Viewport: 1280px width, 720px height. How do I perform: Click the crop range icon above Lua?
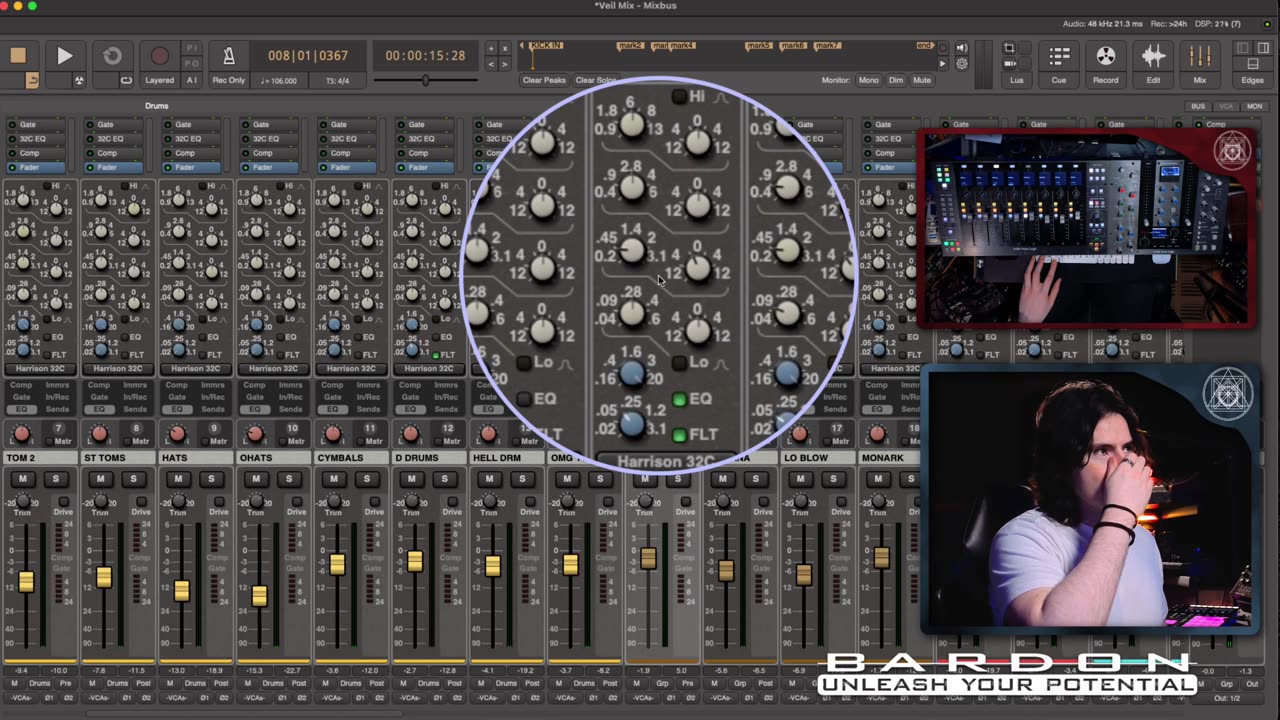pos(1009,48)
